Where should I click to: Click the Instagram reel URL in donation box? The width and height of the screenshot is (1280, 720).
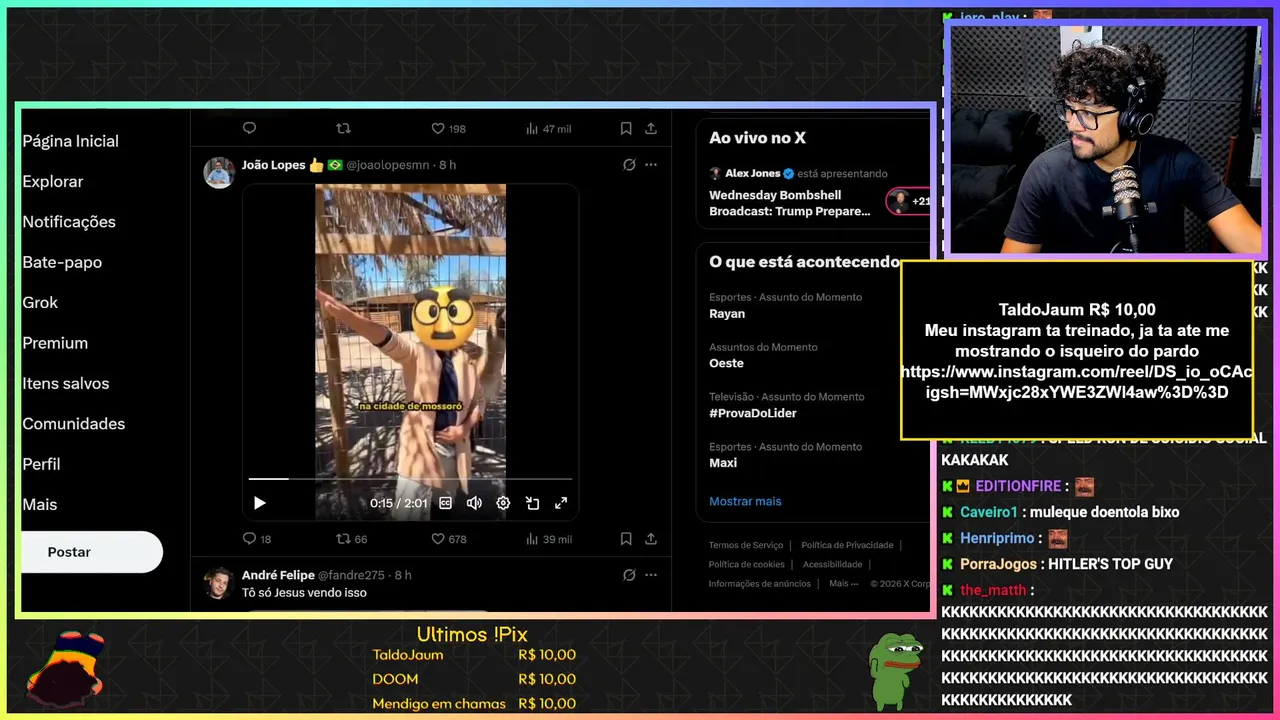1077,382
